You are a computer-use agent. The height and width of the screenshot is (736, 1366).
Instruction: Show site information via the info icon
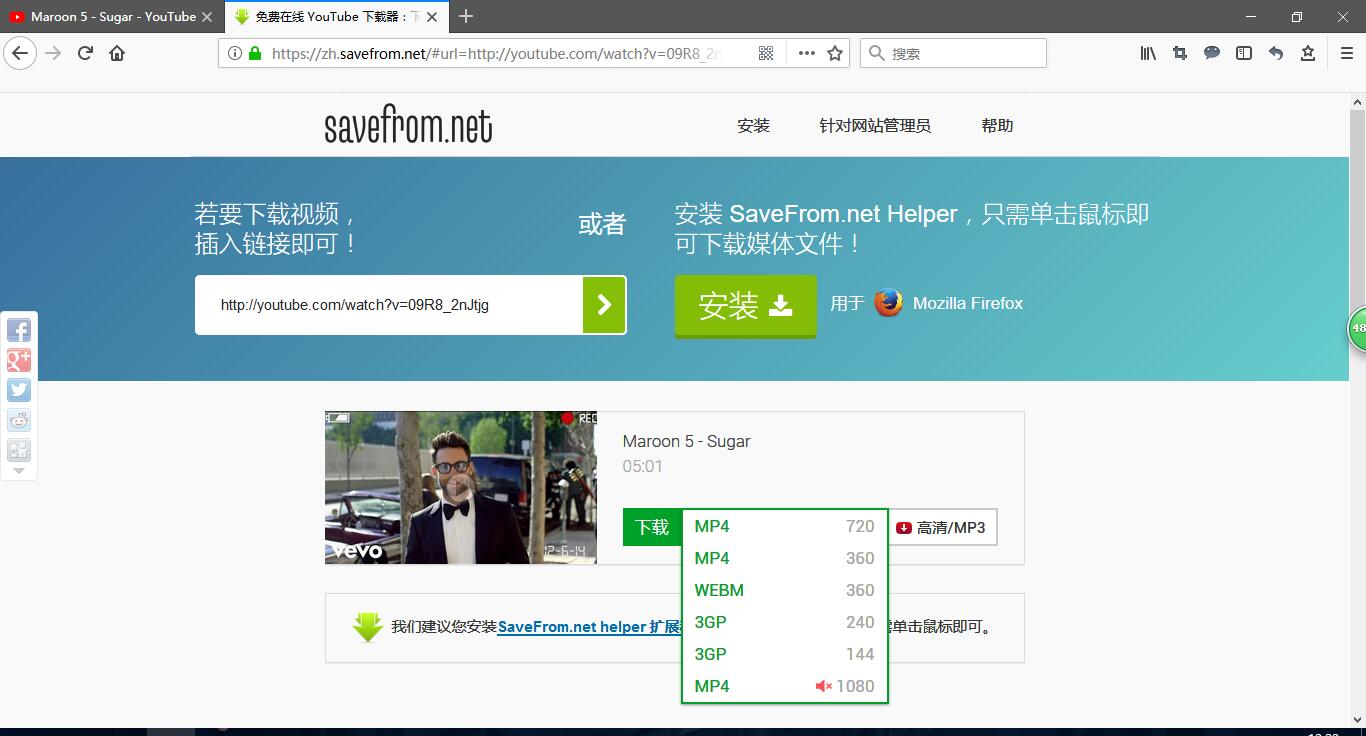(235, 53)
